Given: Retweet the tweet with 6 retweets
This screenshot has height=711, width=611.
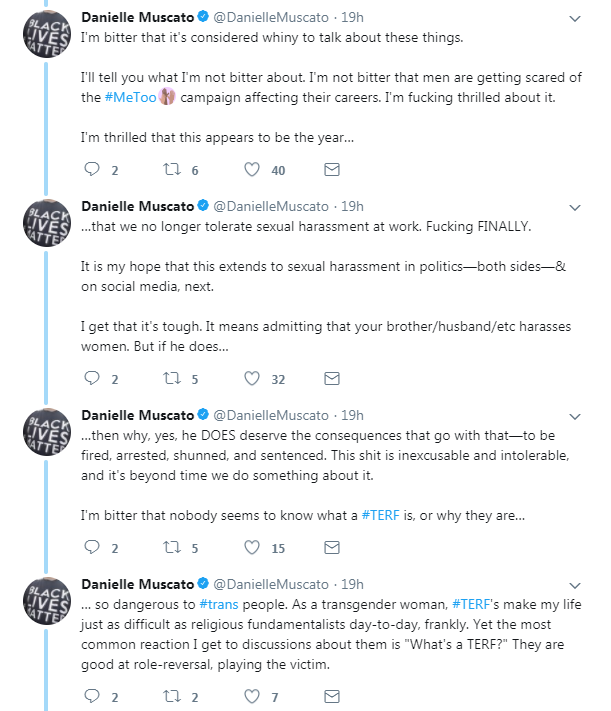Looking at the screenshot, I should tap(172, 170).
